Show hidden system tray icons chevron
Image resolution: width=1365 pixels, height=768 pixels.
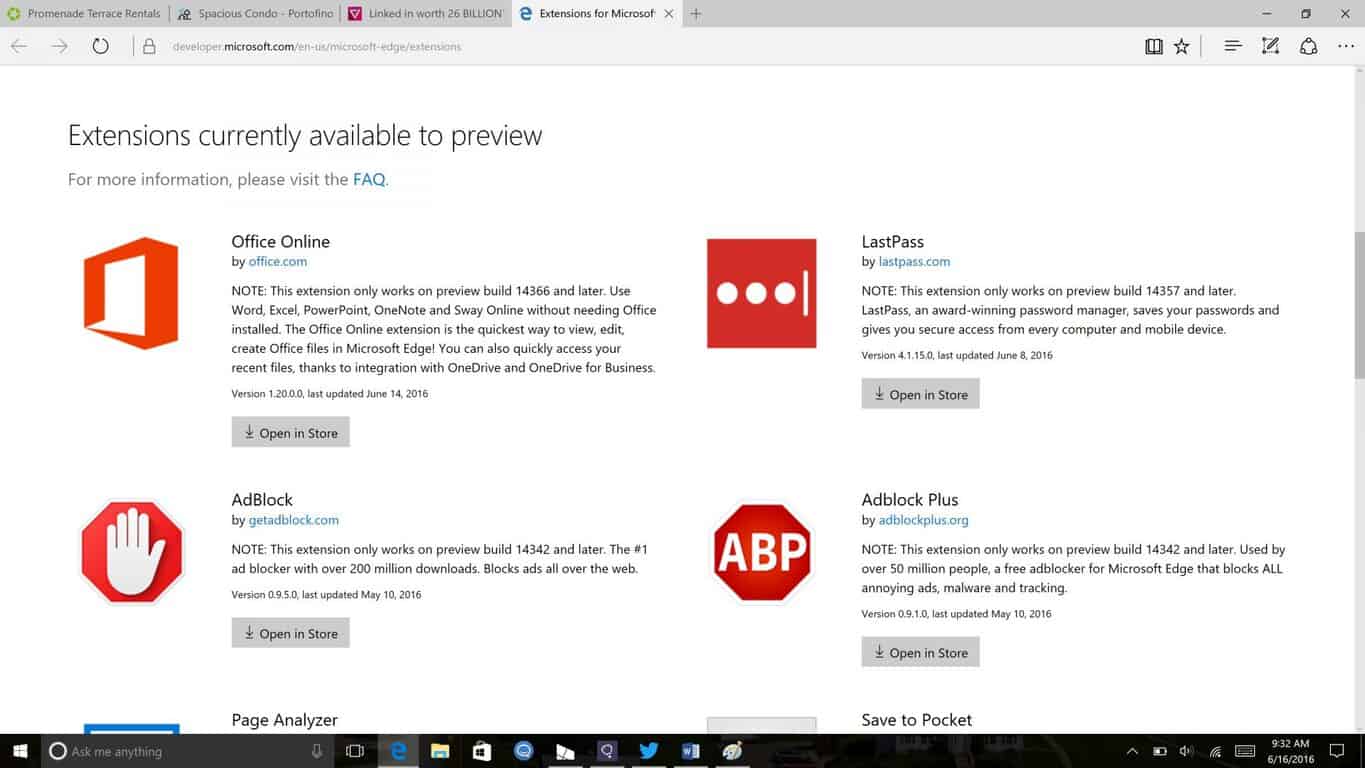click(1132, 751)
